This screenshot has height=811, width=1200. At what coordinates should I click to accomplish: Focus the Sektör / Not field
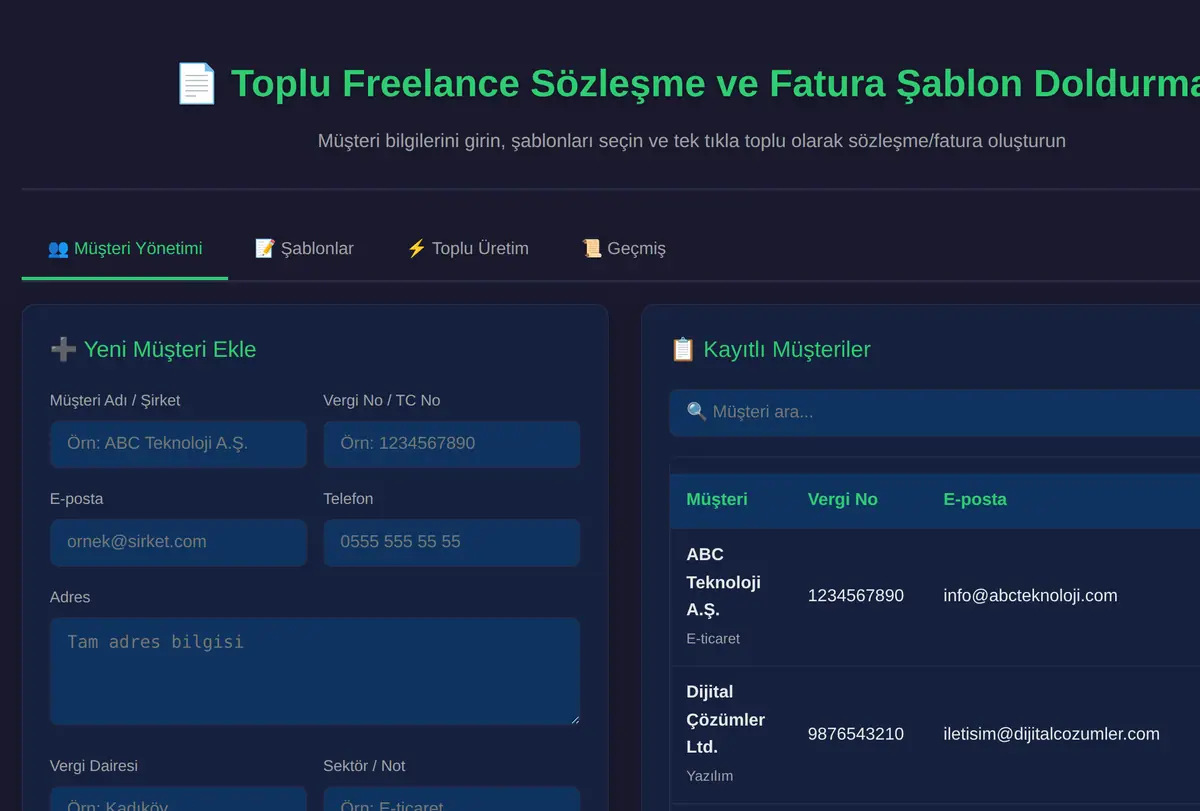point(452,799)
